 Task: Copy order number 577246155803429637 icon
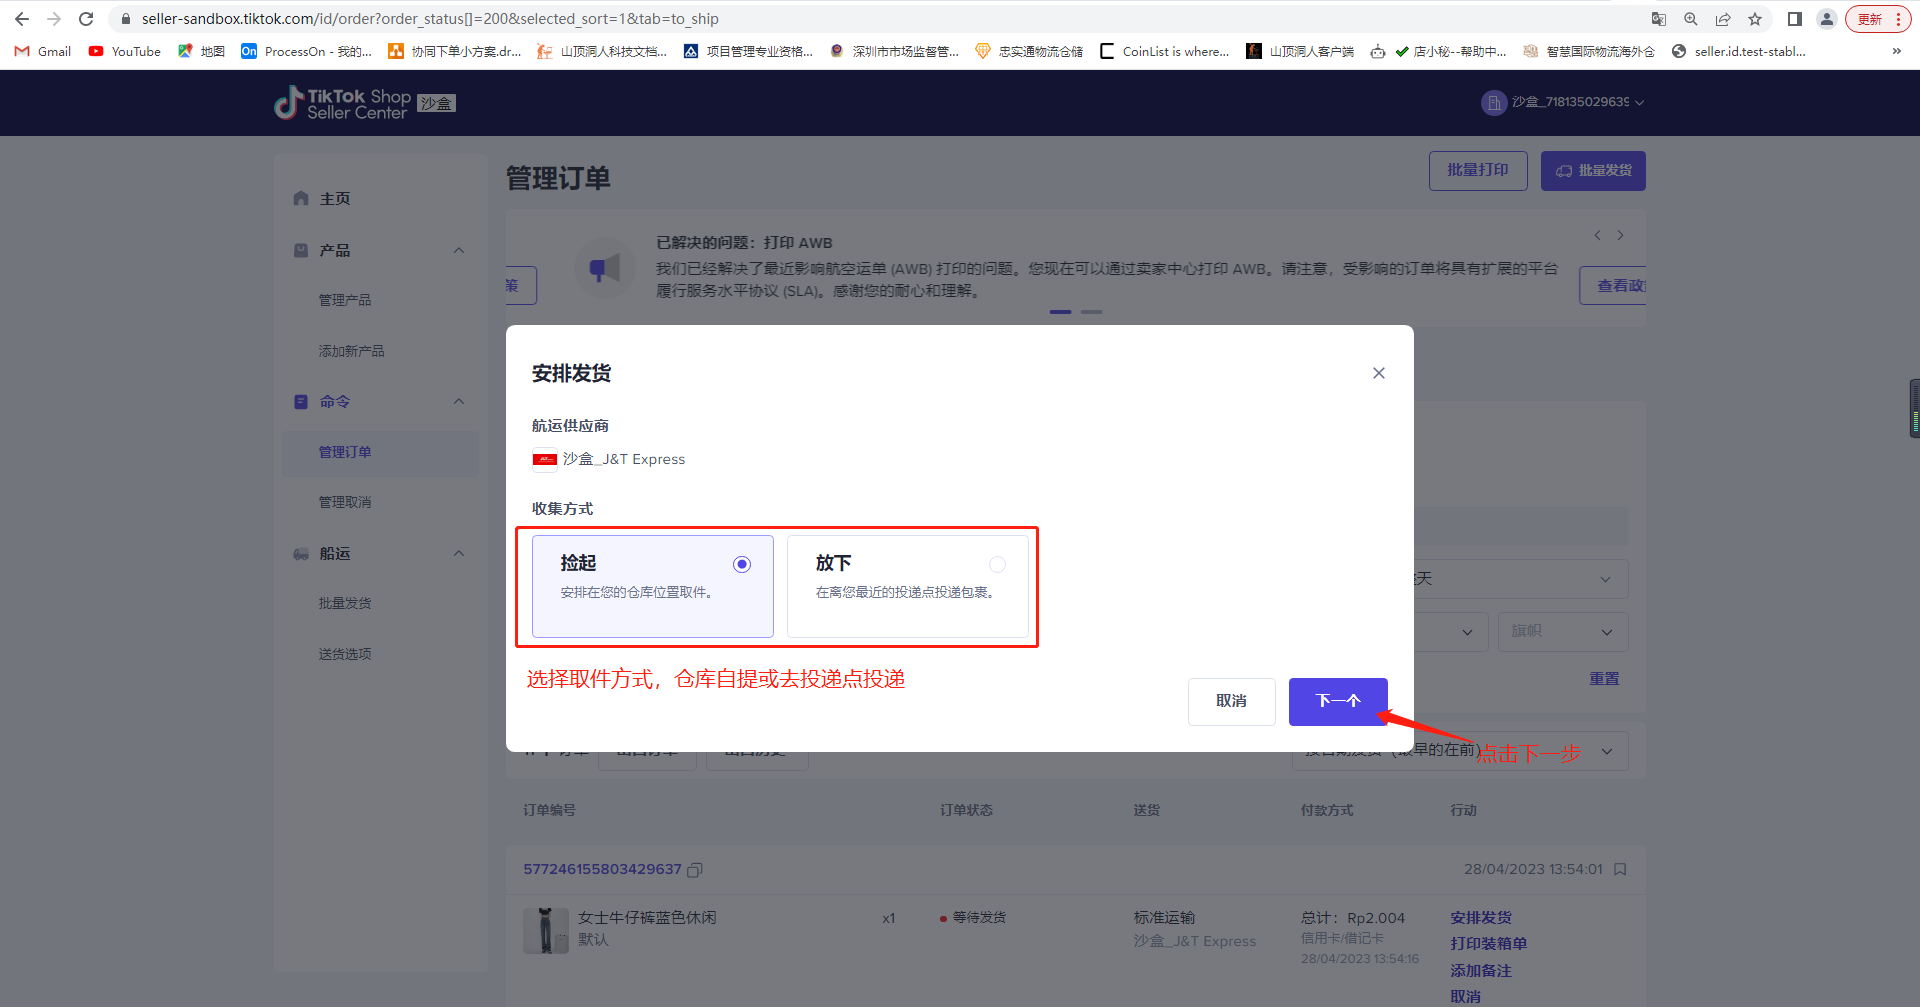(695, 870)
